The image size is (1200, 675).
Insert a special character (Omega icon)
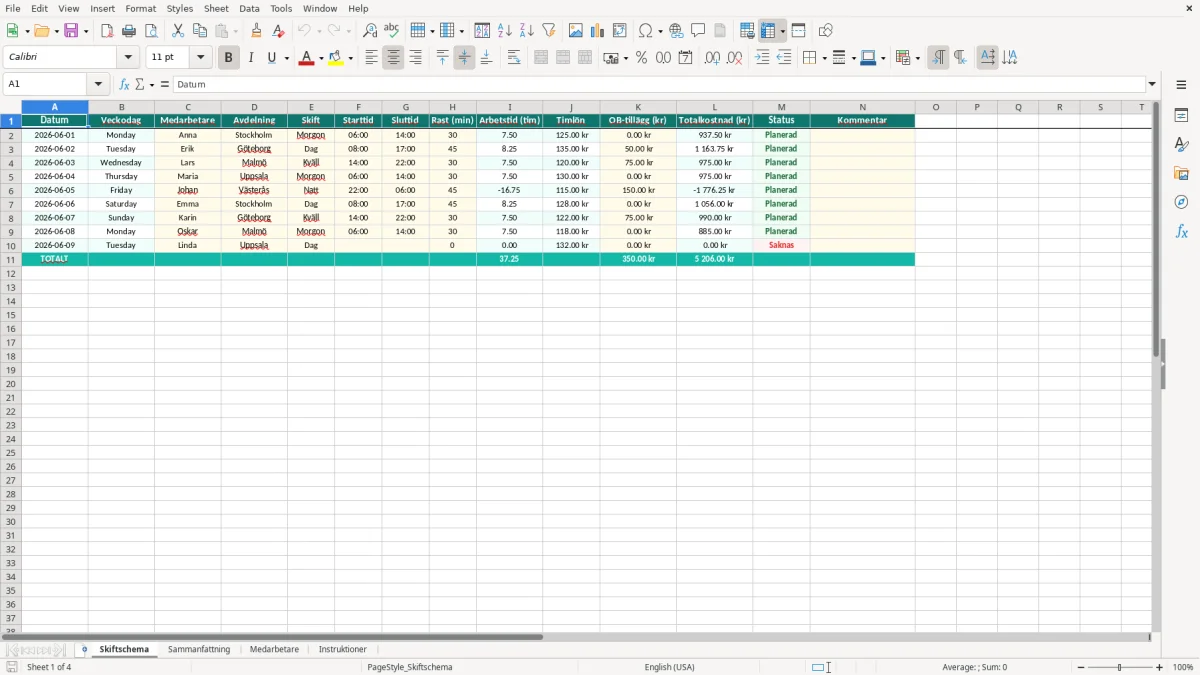click(x=645, y=30)
